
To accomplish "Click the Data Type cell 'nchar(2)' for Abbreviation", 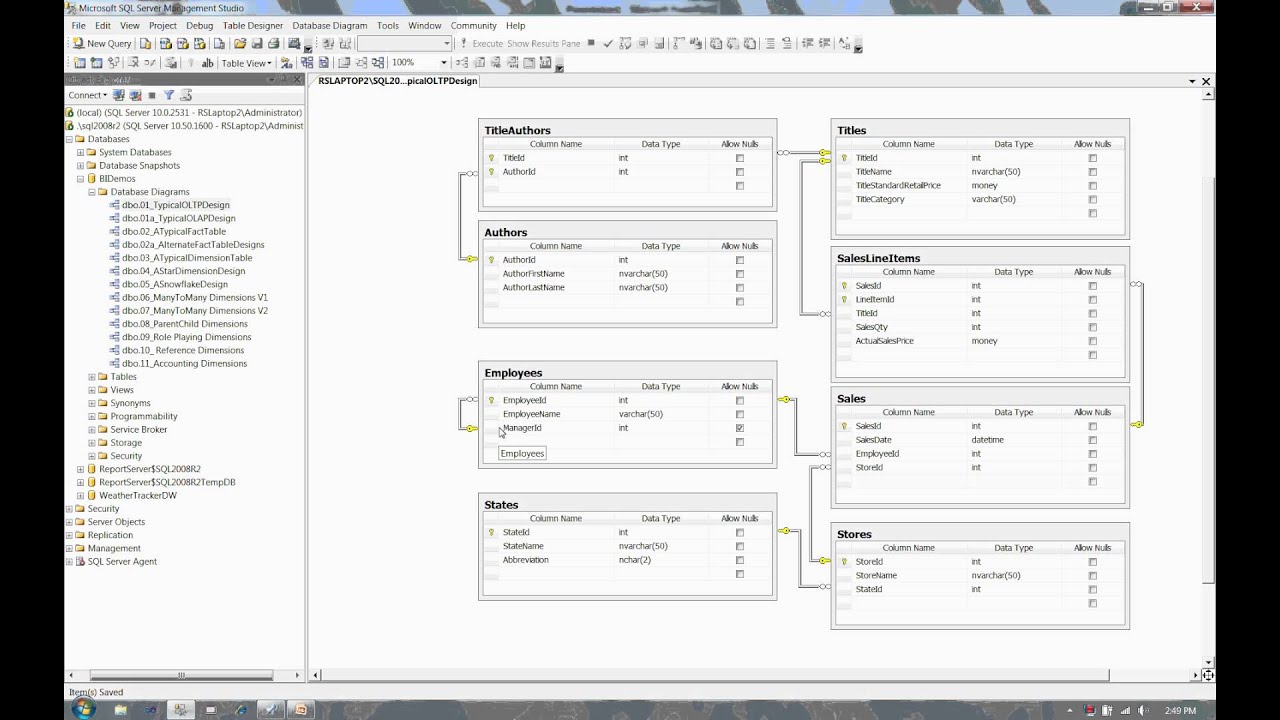I will 634,560.
